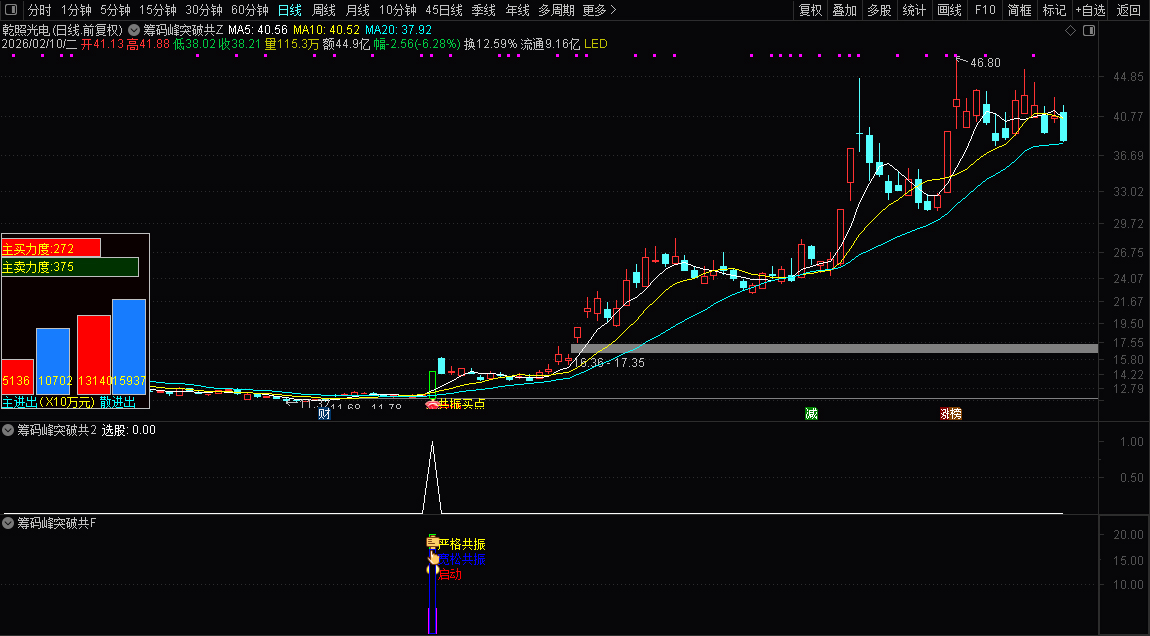Open the 统计 statistics tool

[914, 10]
